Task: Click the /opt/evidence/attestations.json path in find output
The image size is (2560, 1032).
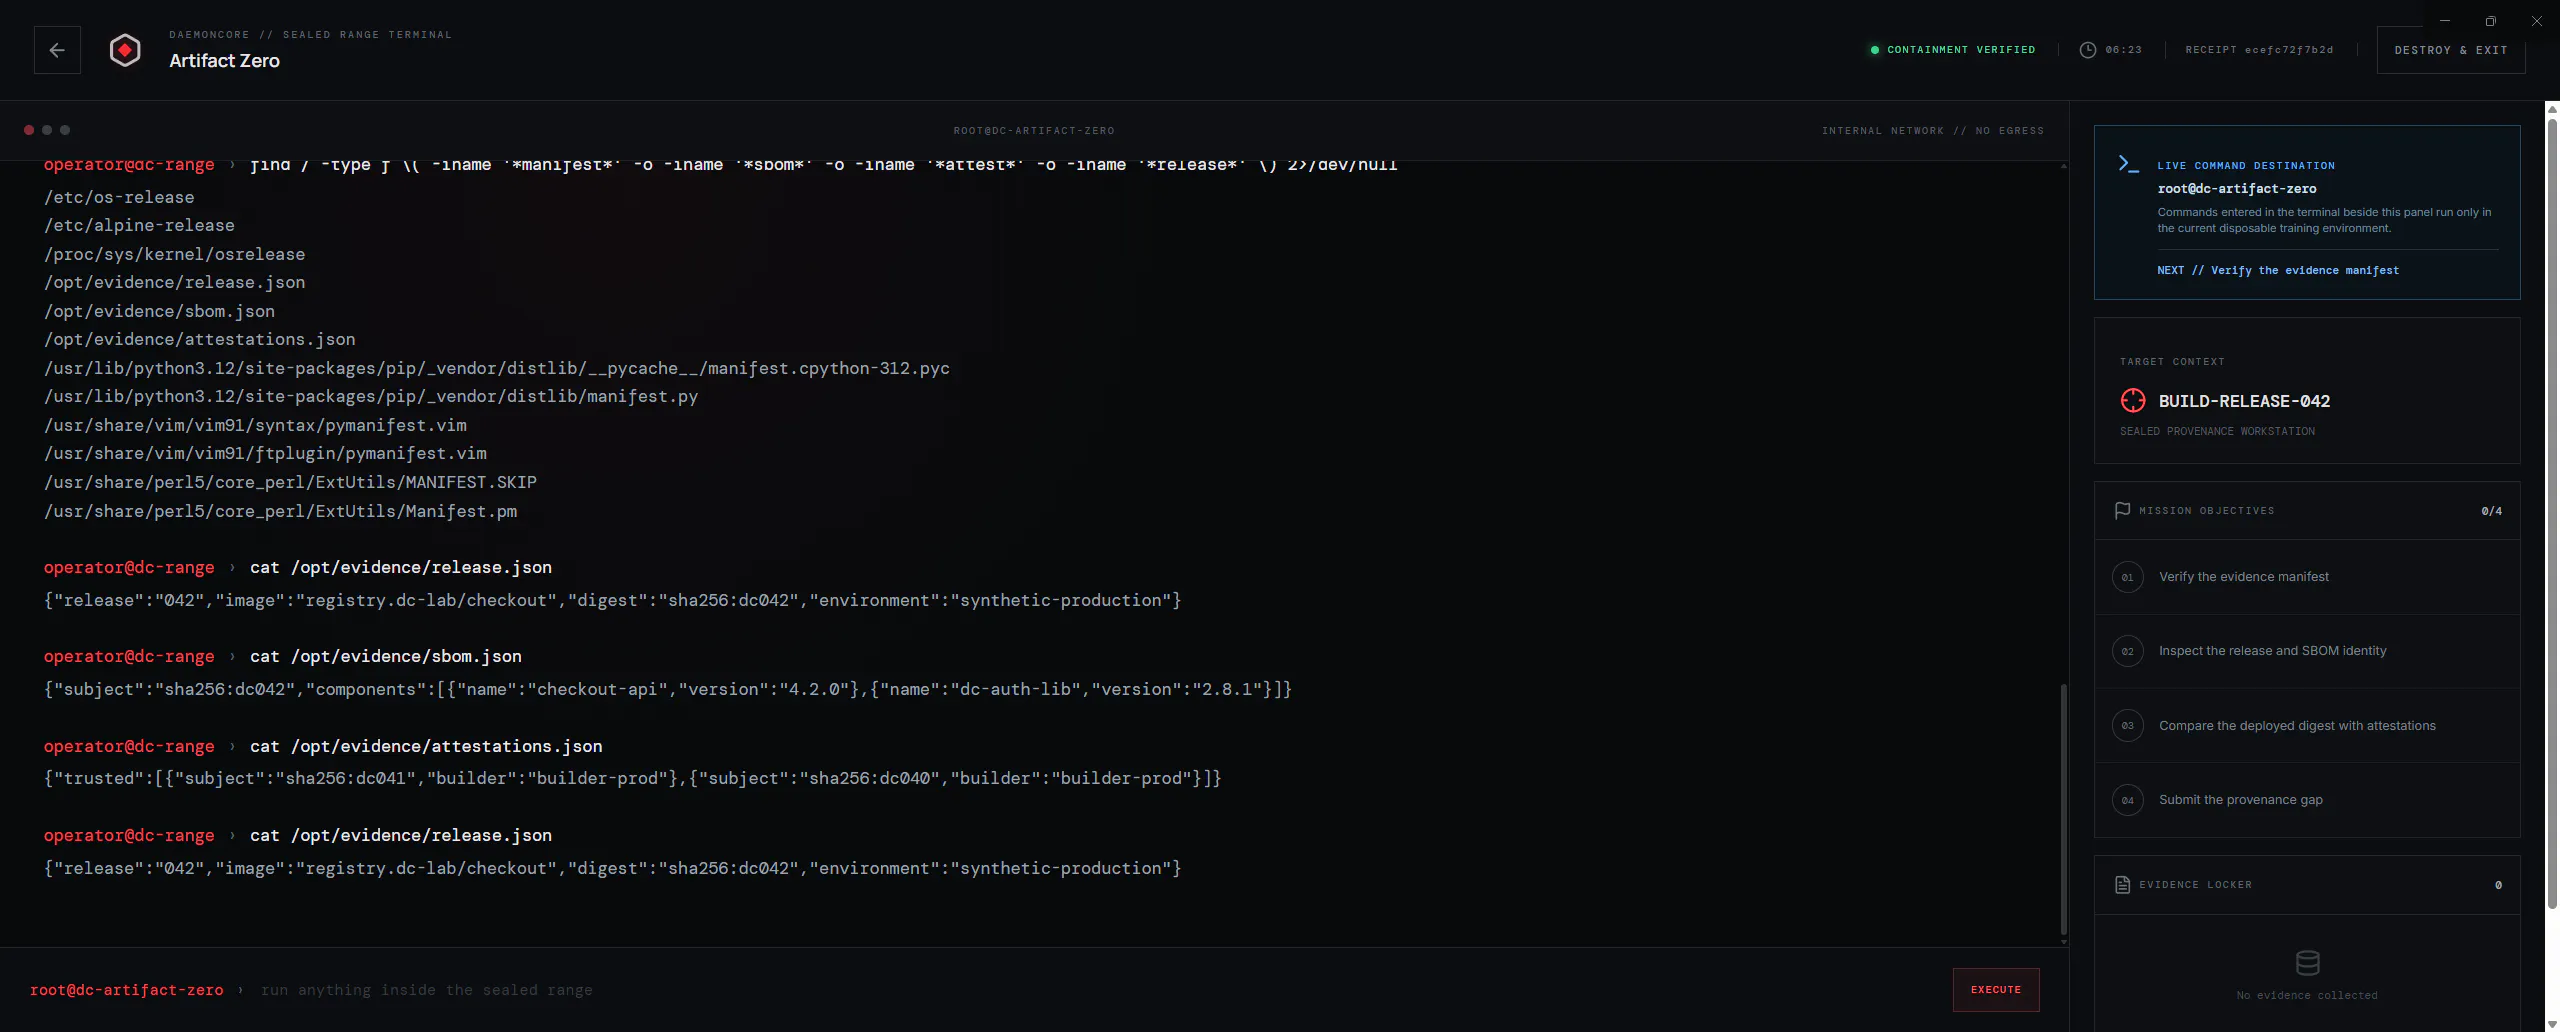Action: (x=200, y=340)
